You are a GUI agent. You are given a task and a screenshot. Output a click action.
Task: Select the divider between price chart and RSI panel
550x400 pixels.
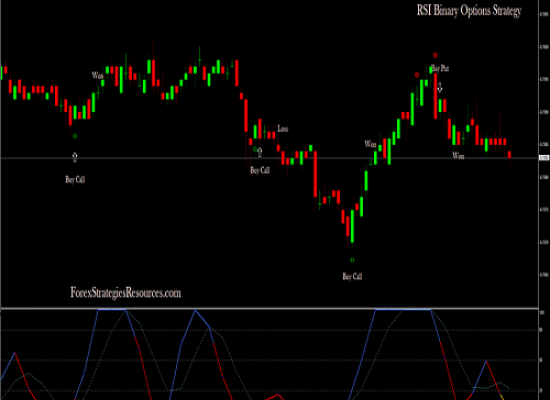point(269,308)
